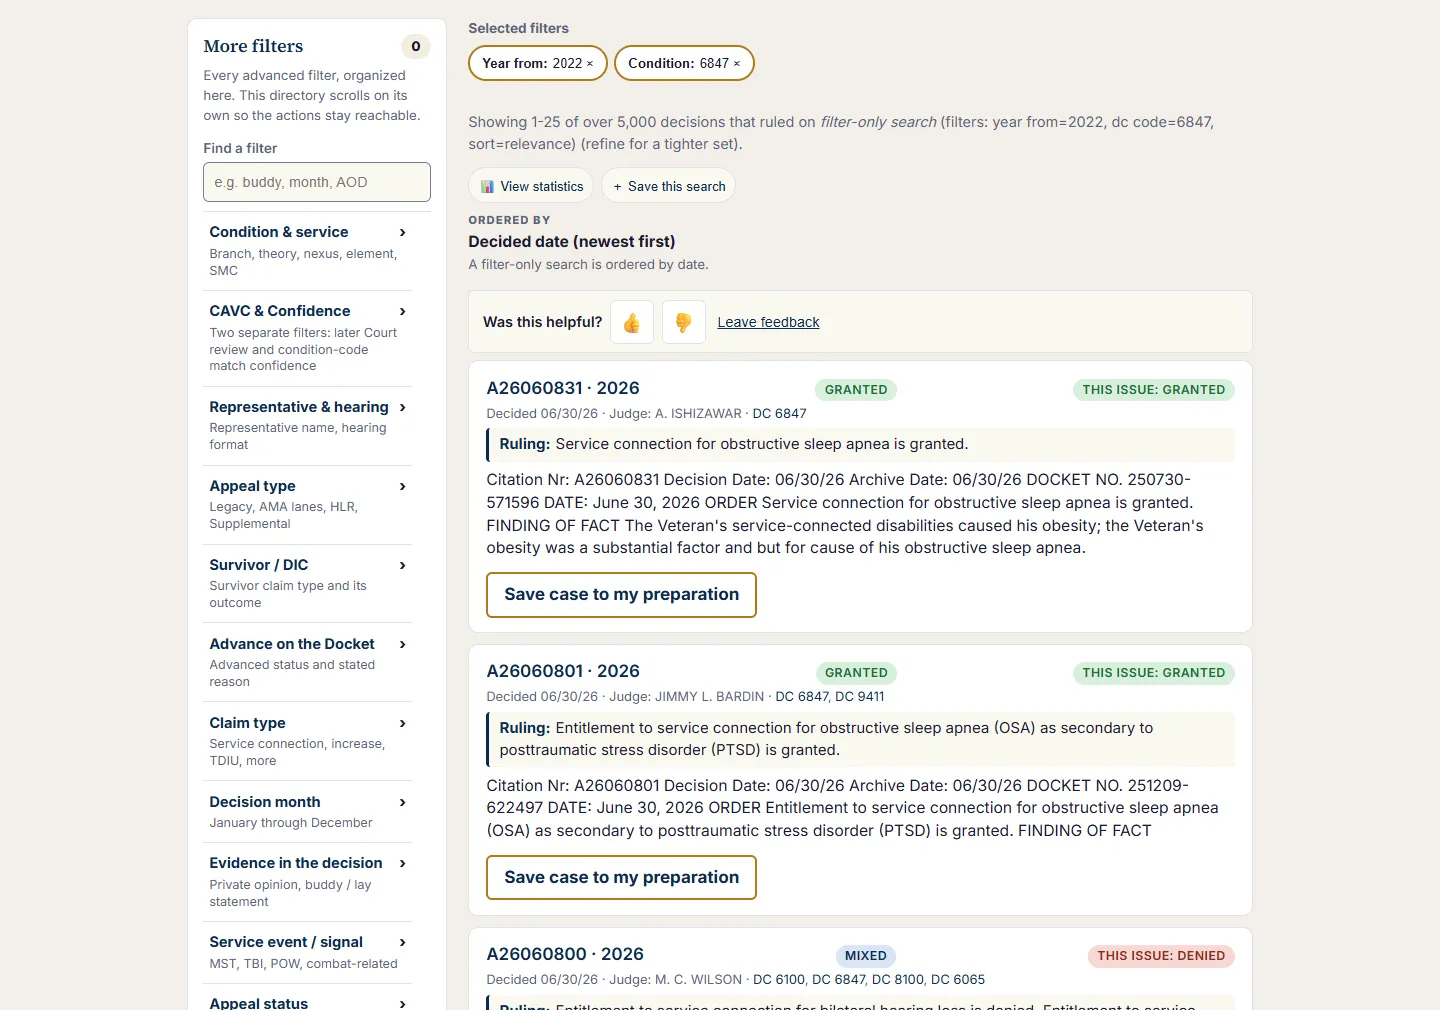
Task: Expand Evidence in the decision filters
Action: [308, 881]
